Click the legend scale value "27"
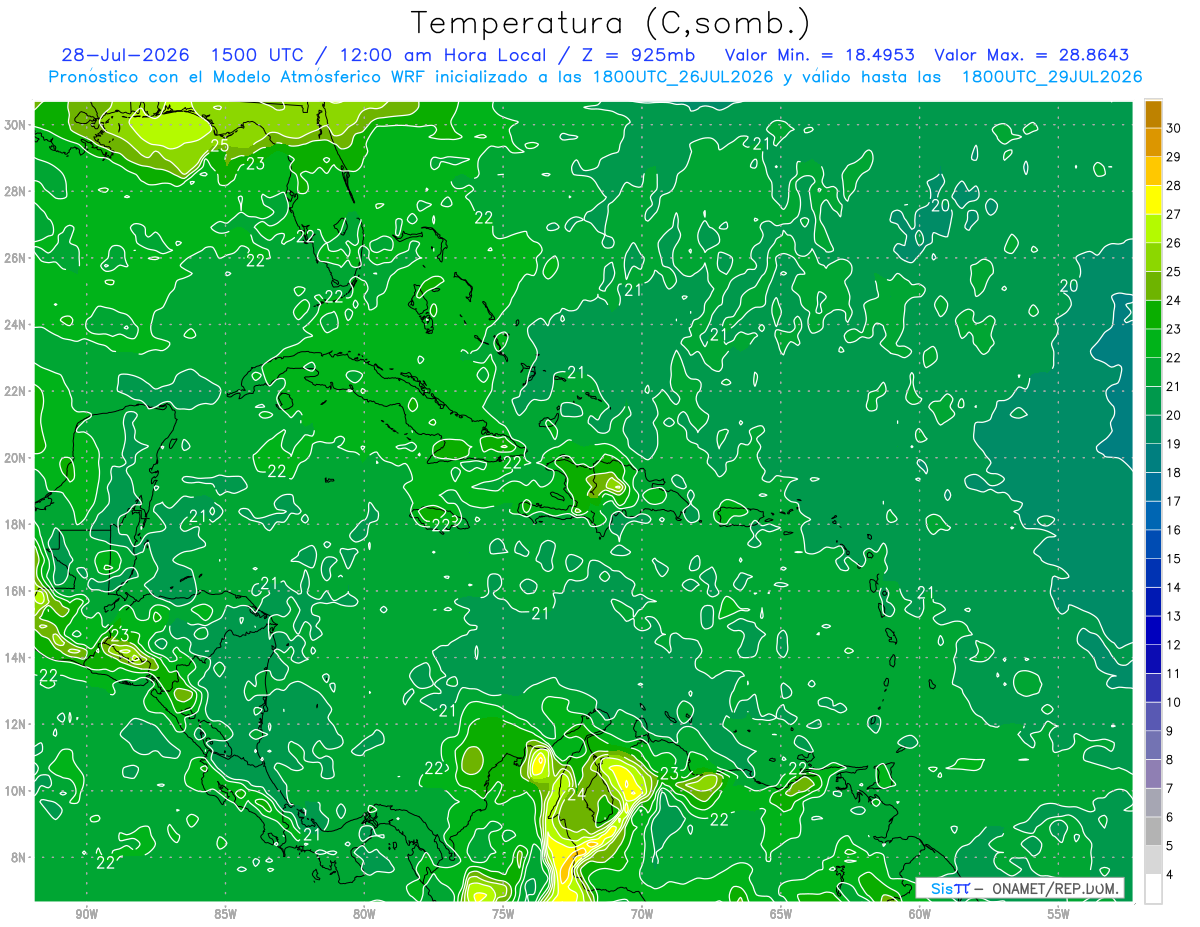This screenshot has width=1200, height=927. [x=1173, y=214]
